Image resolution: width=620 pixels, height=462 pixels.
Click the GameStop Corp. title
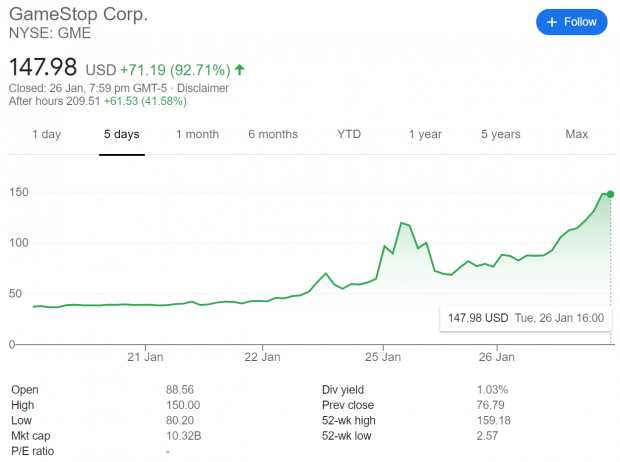coord(78,14)
